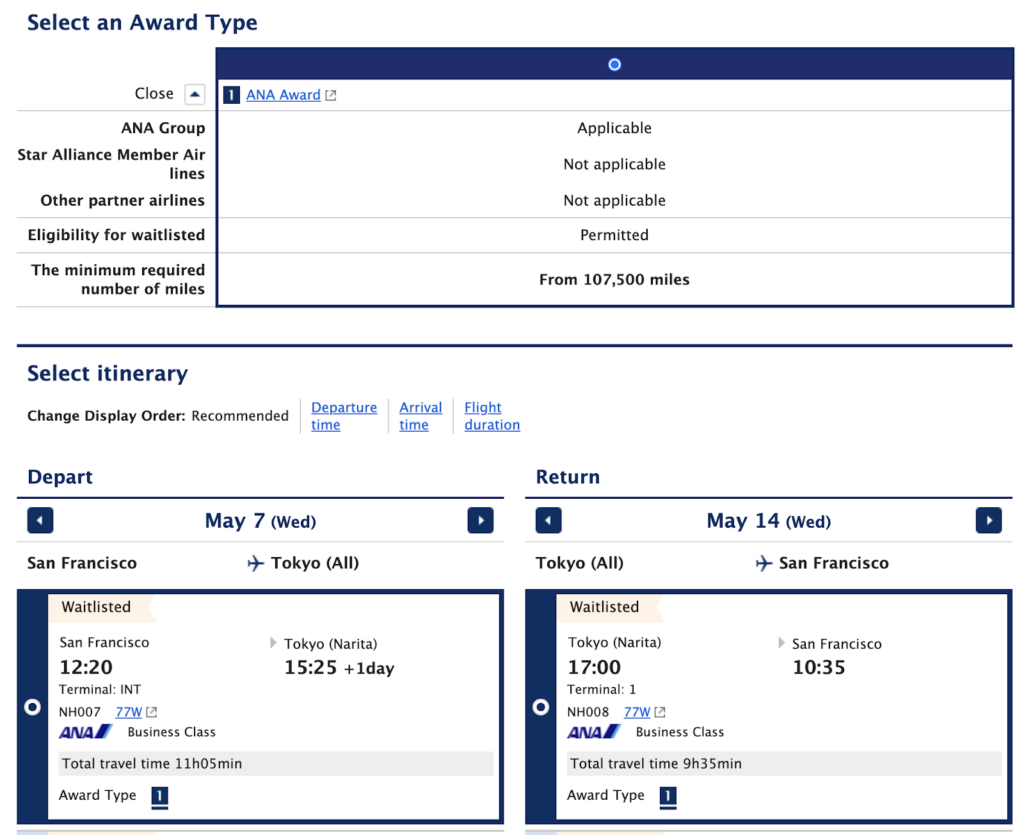Collapse award details with Close arrow
Image resolution: width=1024 pixels, height=835 pixels.
(195, 94)
